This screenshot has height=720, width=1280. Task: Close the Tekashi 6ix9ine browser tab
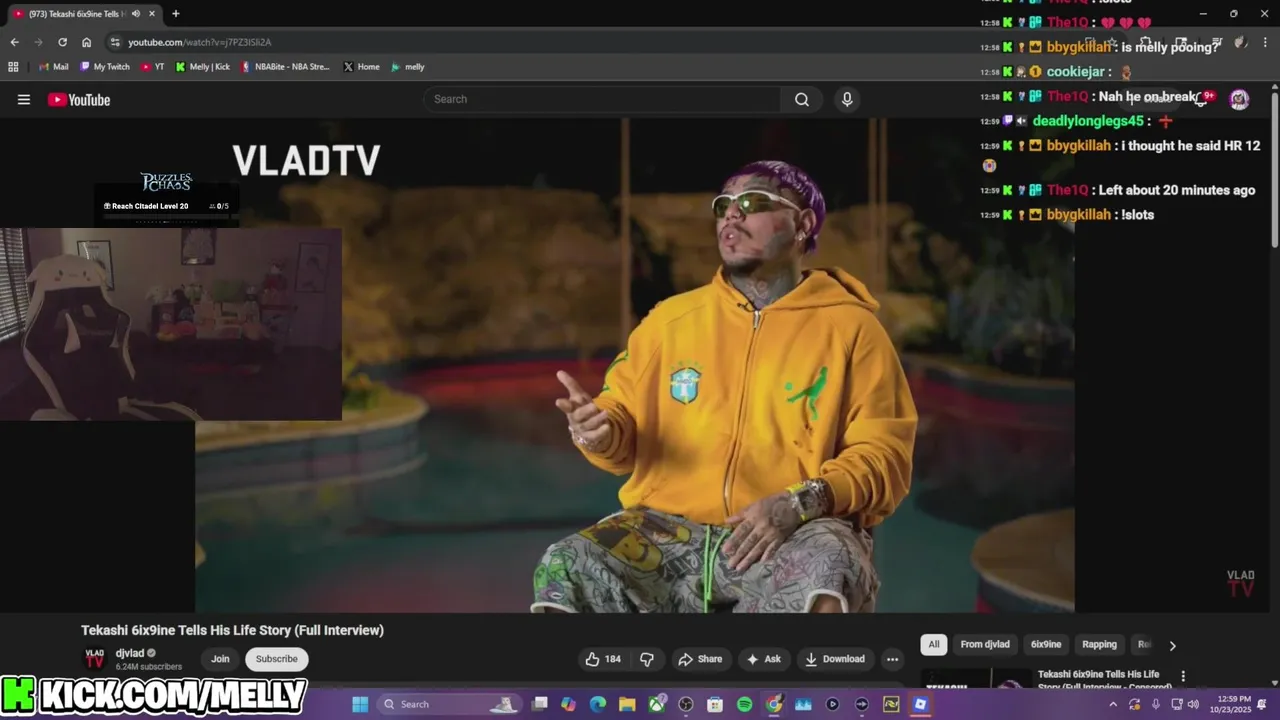(x=151, y=14)
